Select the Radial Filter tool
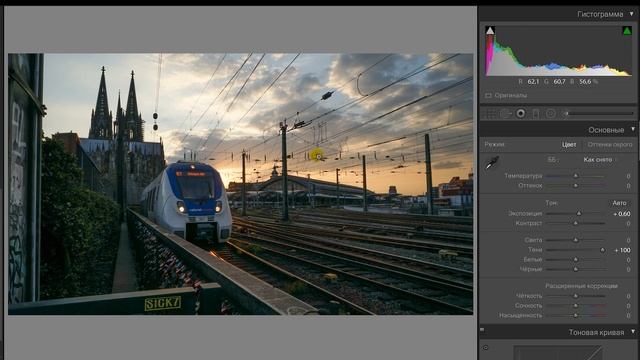Screen dimensions: 640x360 pos(550,113)
